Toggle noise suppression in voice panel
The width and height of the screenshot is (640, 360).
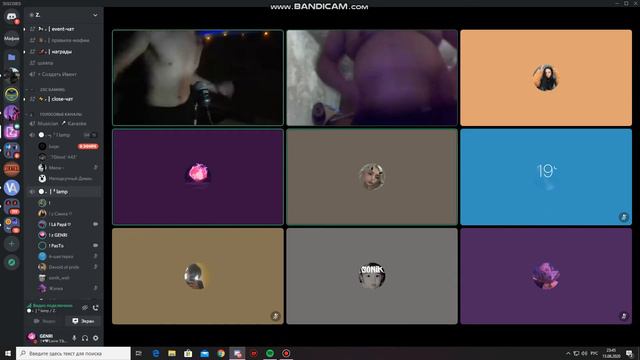85,308
